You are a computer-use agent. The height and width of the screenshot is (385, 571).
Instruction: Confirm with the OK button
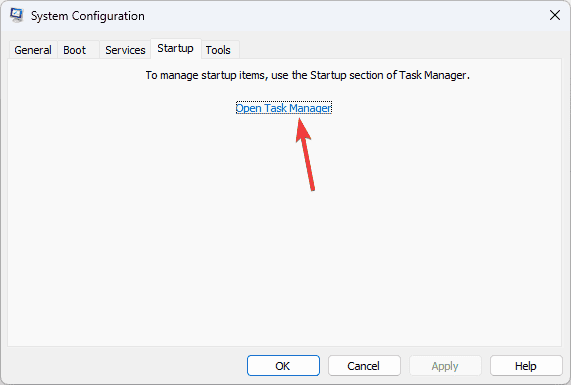coord(283,366)
